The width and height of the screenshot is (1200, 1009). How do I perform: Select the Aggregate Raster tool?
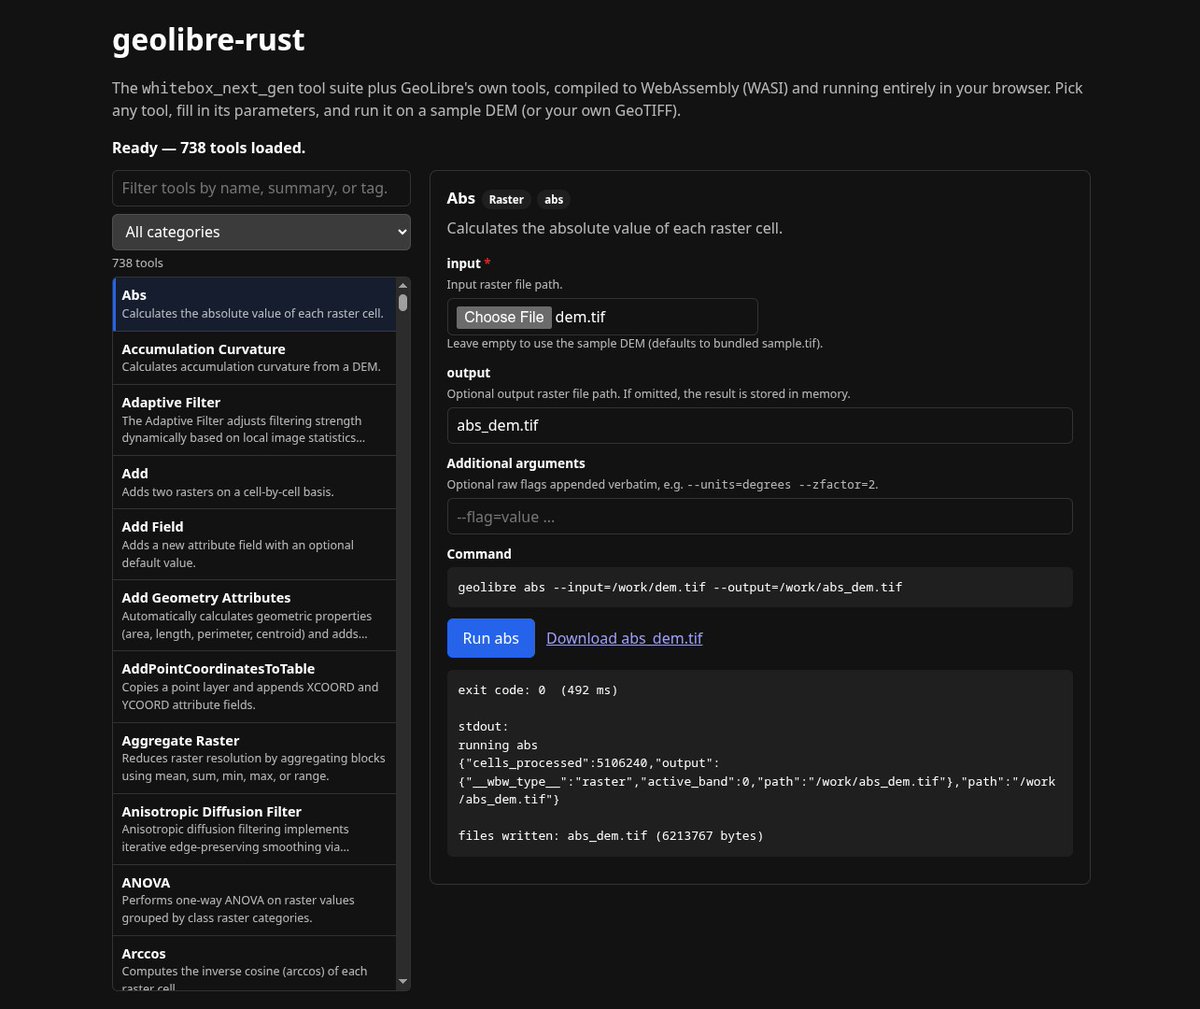click(x=254, y=758)
